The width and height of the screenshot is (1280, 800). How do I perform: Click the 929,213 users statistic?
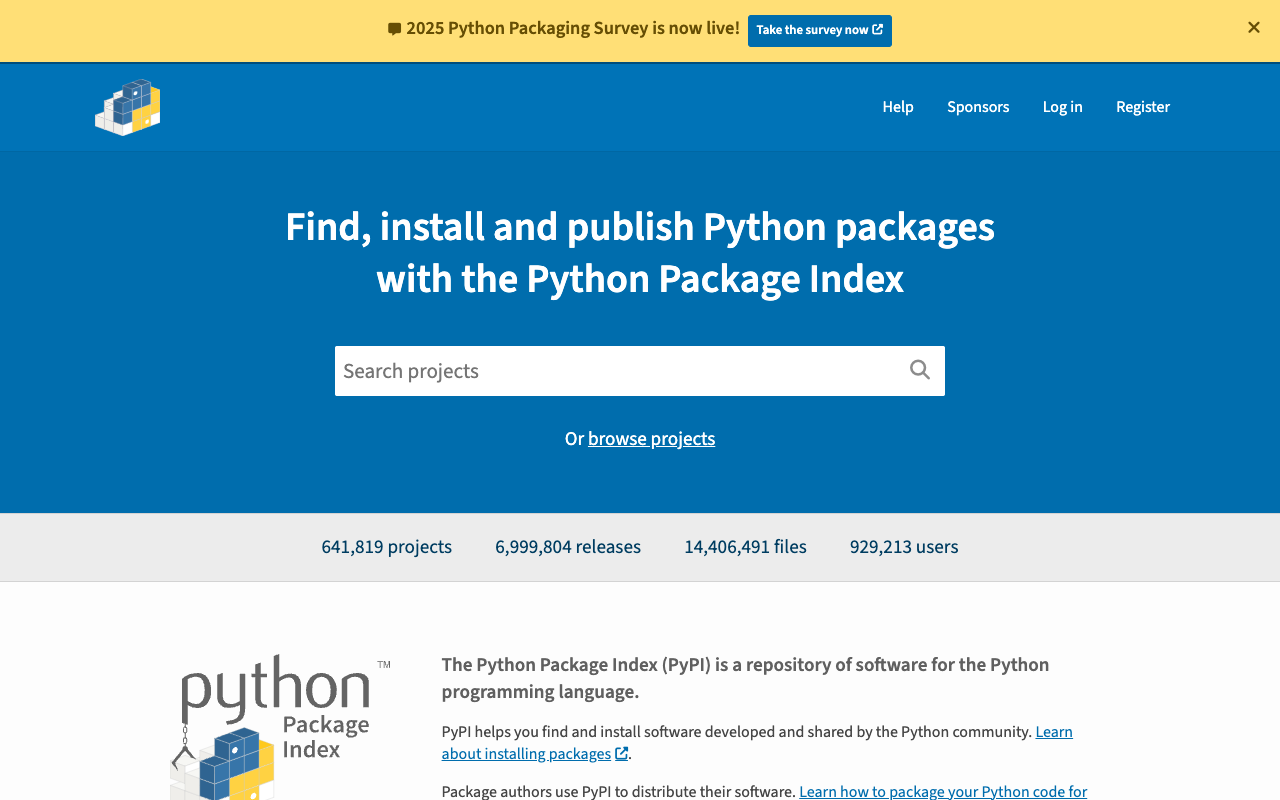(904, 547)
